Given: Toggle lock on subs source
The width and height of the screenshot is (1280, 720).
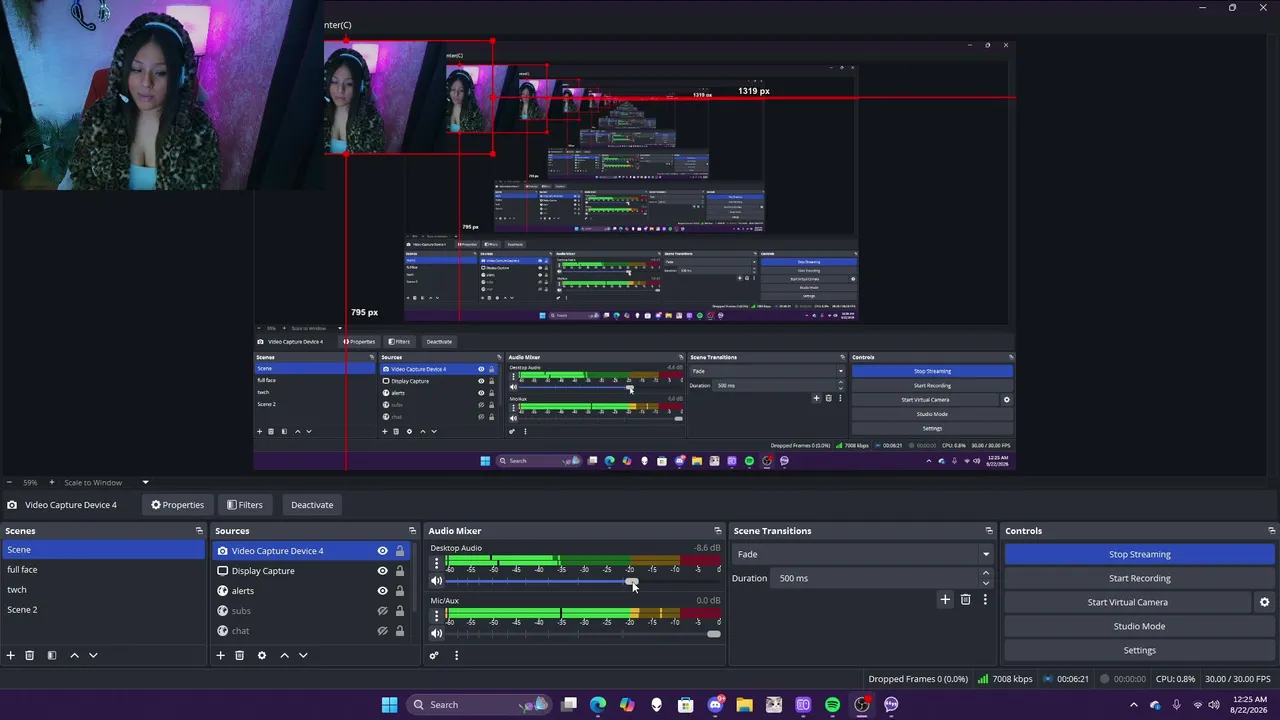Looking at the screenshot, I should pyautogui.click(x=400, y=611).
